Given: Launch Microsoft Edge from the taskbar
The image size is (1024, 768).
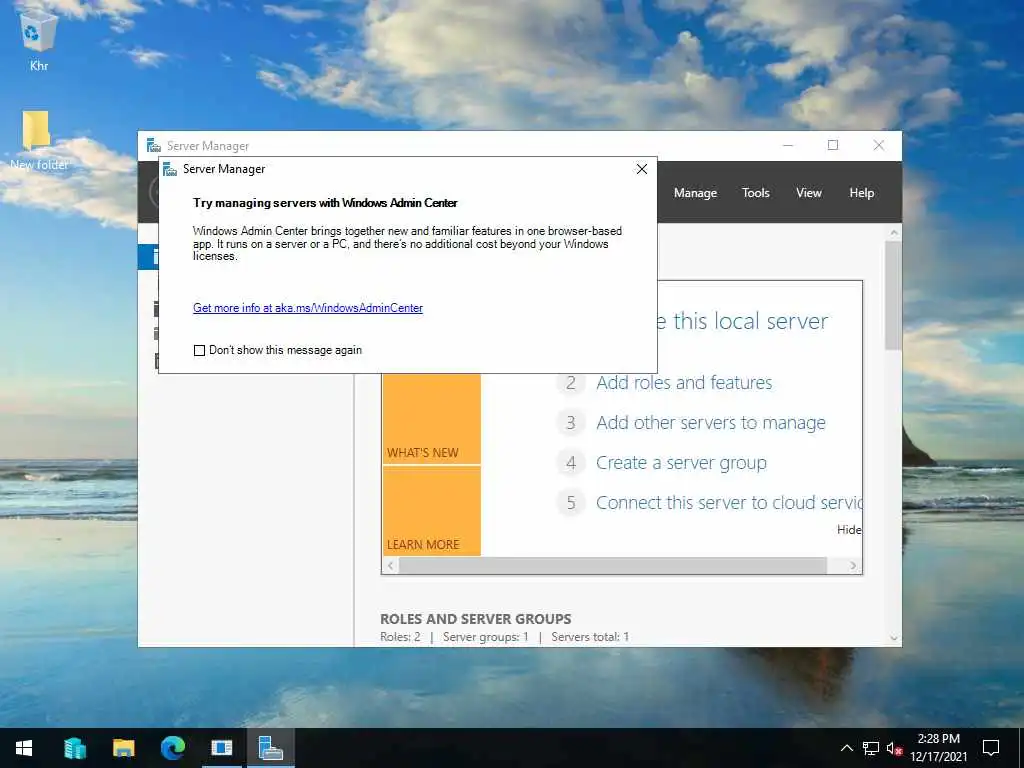Looking at the screenshot, I should tap(172, 748).
